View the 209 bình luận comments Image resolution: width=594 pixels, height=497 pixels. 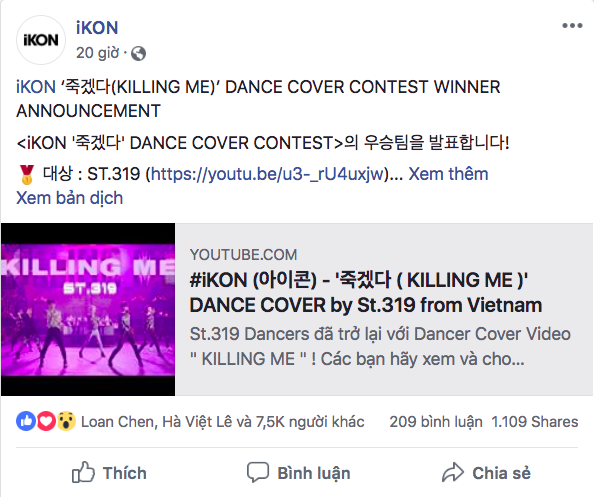(x=436, y=422)
